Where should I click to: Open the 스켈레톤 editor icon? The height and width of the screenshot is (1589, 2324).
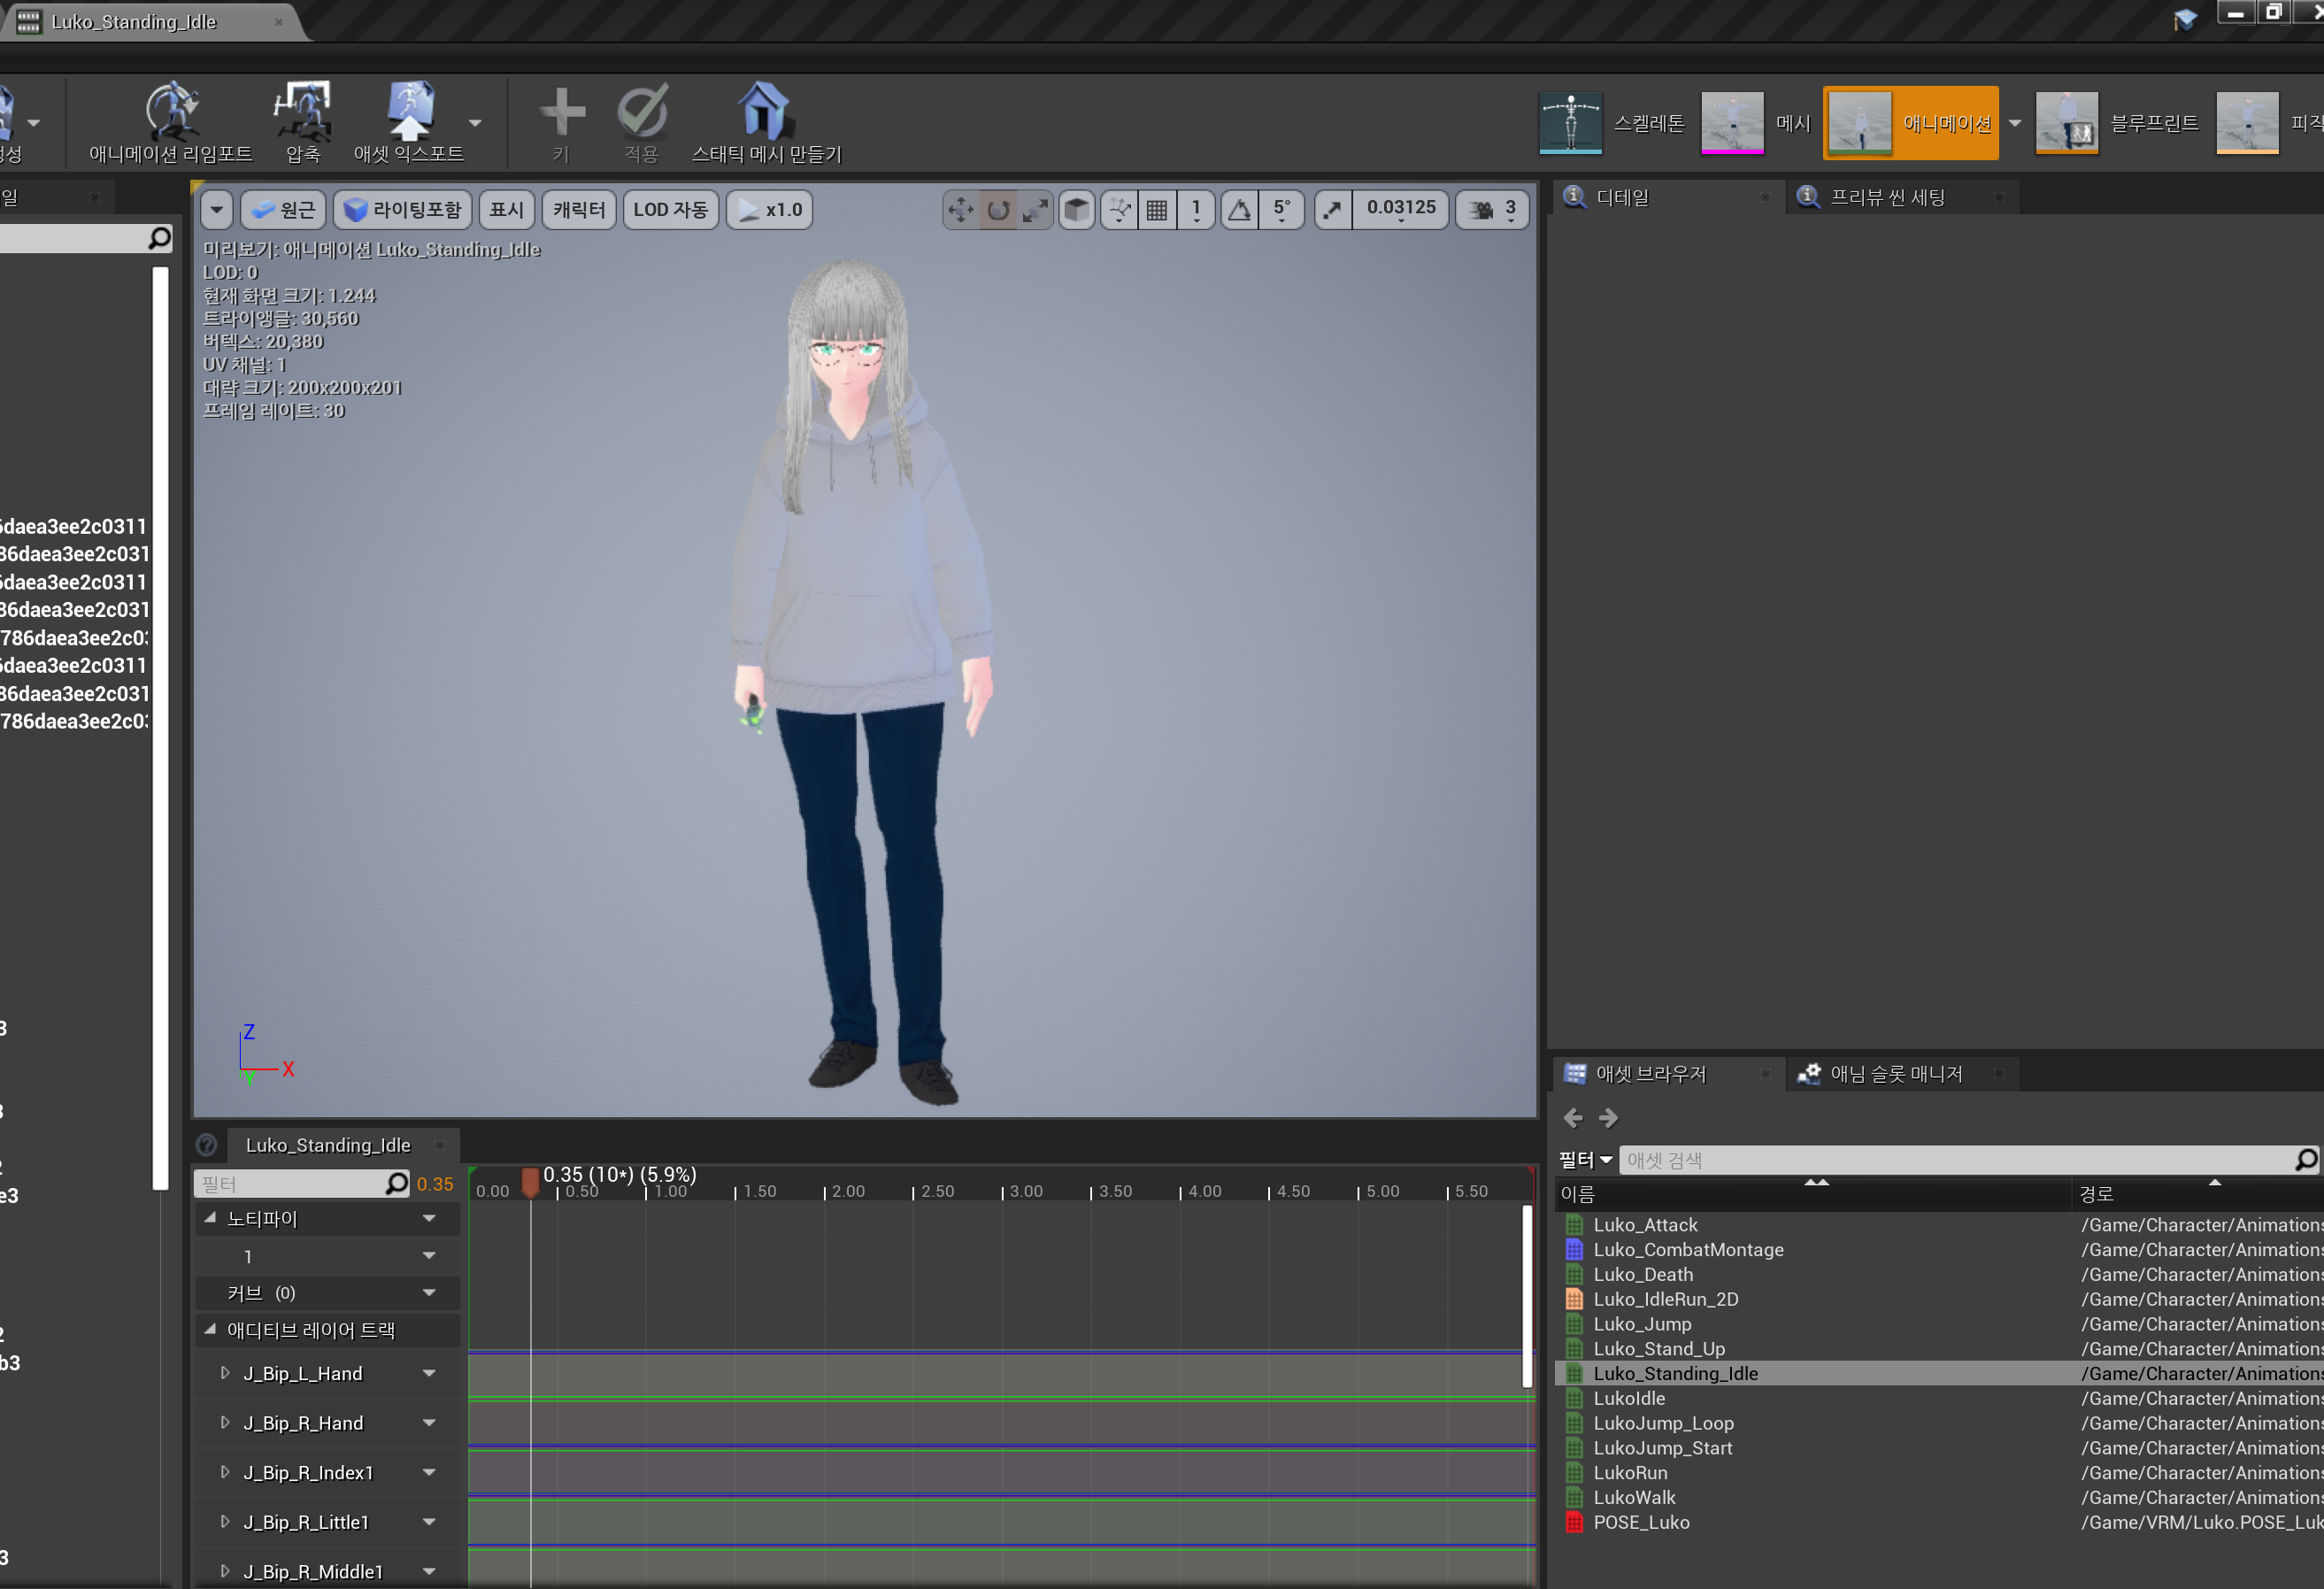[1570, 121]
